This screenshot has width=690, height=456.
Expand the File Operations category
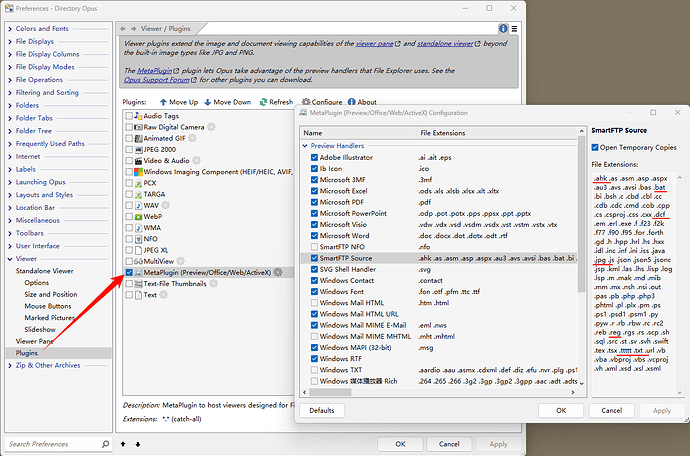coord(10,80)
